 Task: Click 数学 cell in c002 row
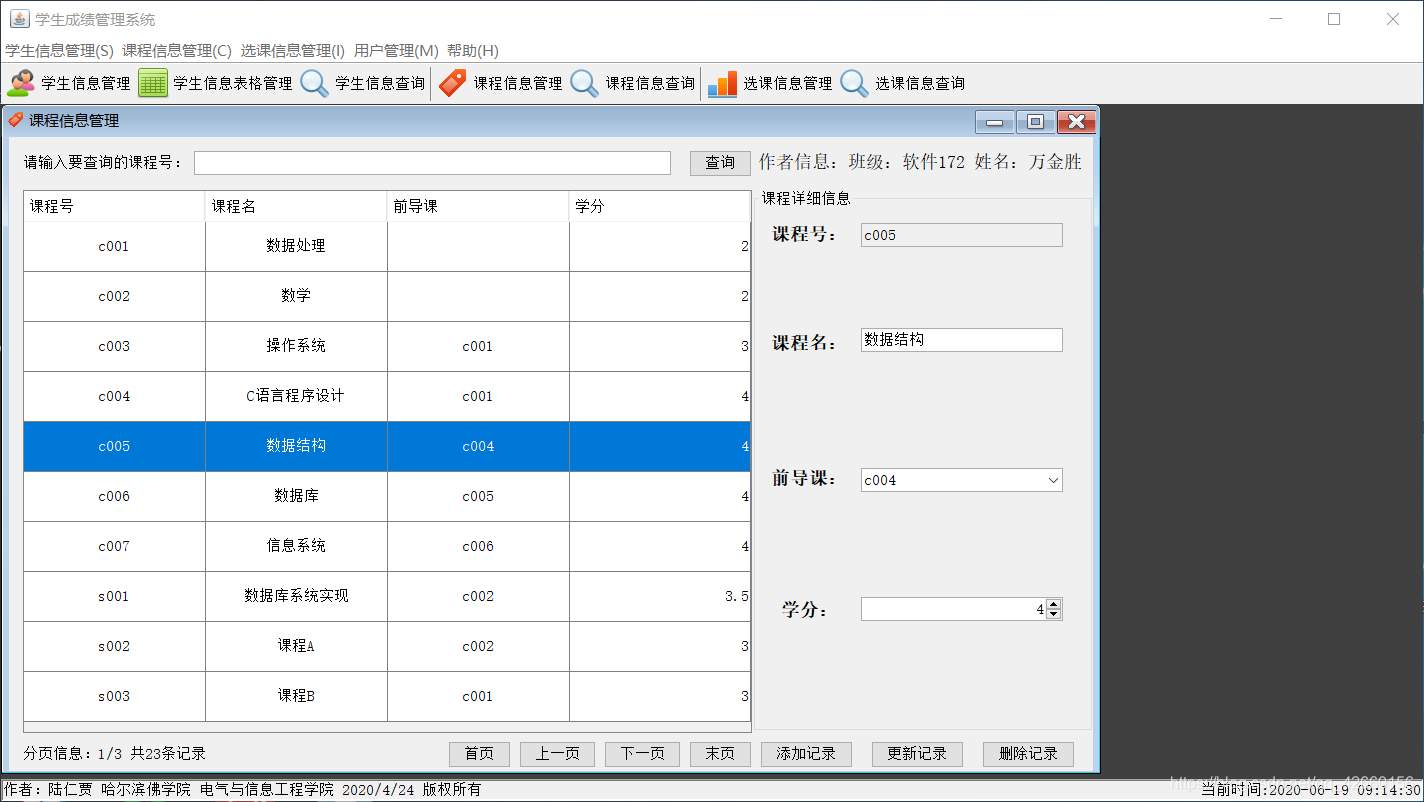(x=296, y=296)
